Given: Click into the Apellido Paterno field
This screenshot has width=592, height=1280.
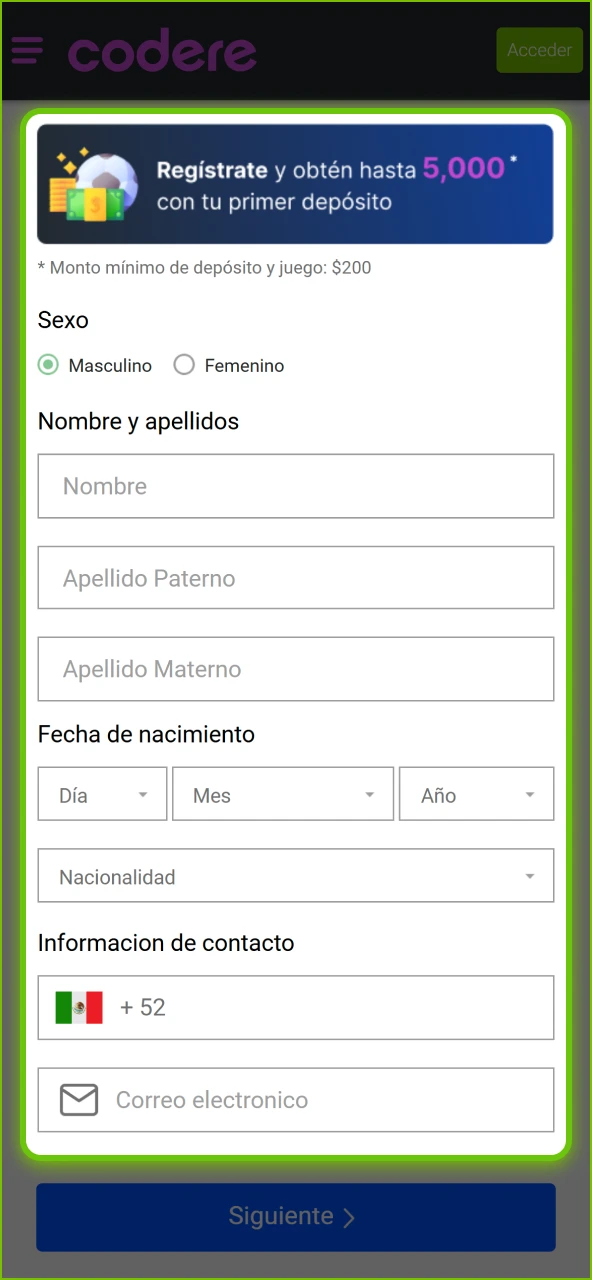Looking at the screenshot, I should point(295,577).
